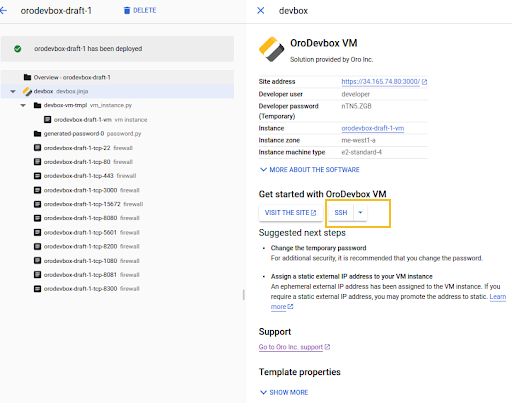Click the VISIT THE SITE button
Viewport: 512px width, 403px height.
(x=291, y=213)
